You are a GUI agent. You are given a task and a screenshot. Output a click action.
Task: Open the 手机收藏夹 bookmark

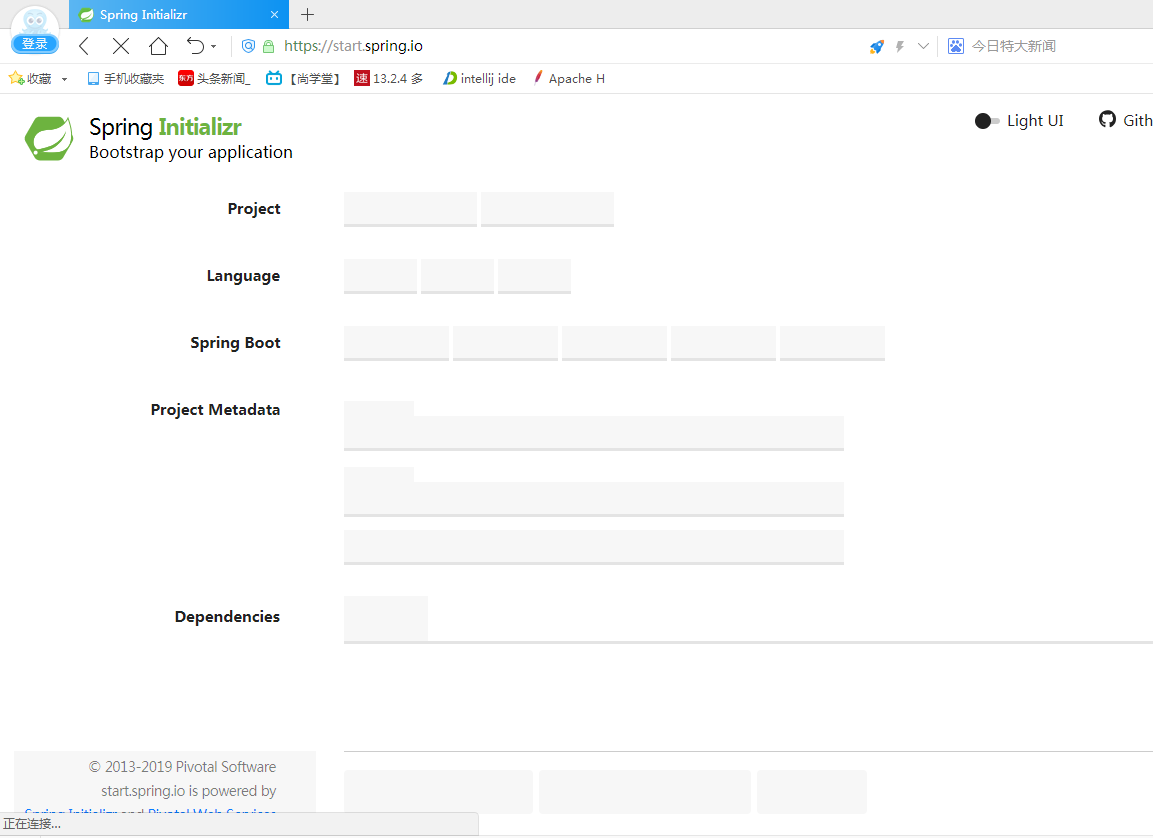point(126,79)
